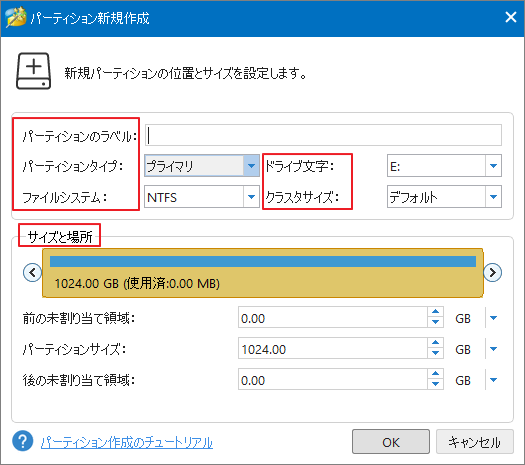Open the クラスタサイズ dropdown showing デフォルト
Image resolution: width=525 pixels, height=465 pixels.
(444, 197)
